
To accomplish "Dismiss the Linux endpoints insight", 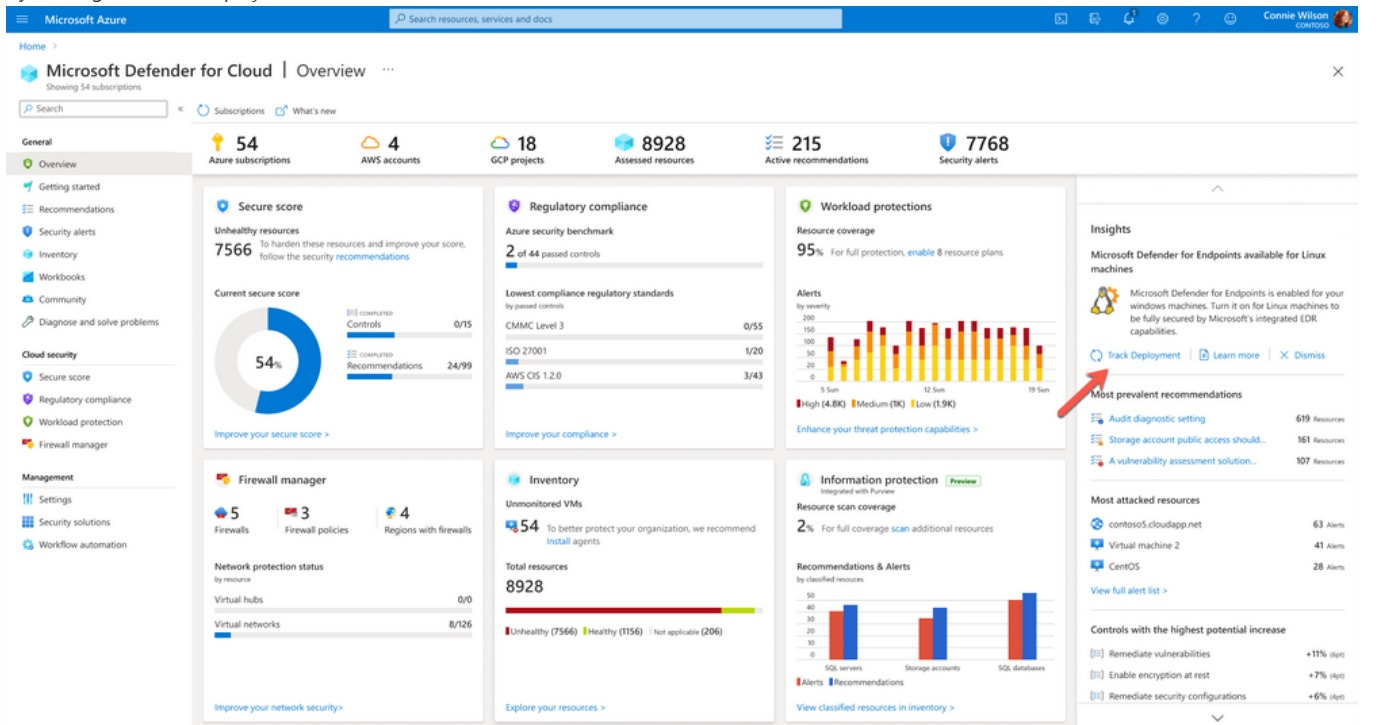I will pyautogui.click(x=1302, y=355).
